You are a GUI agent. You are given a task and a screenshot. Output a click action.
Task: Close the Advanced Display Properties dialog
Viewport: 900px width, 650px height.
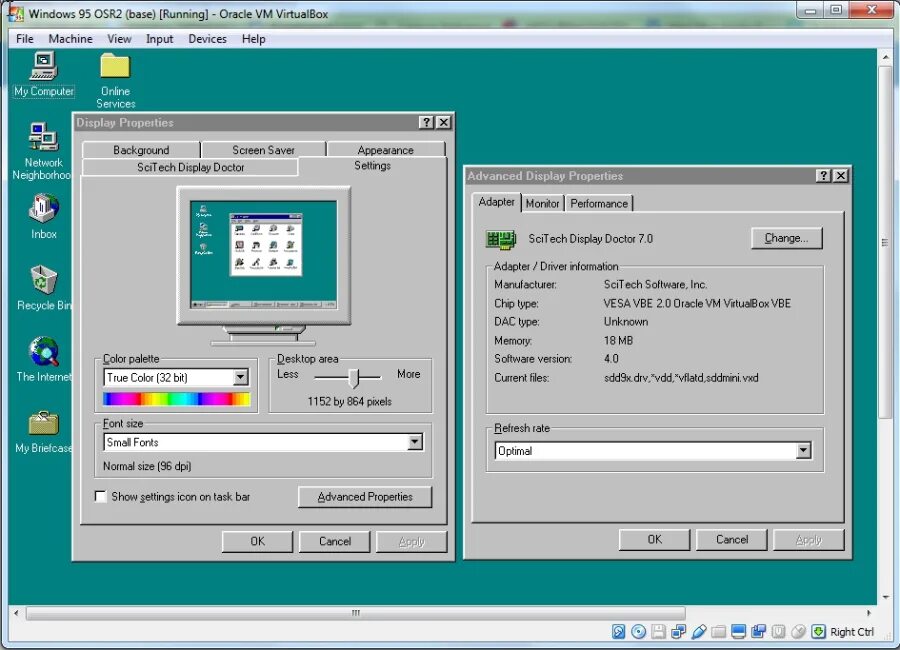[841, 176]
